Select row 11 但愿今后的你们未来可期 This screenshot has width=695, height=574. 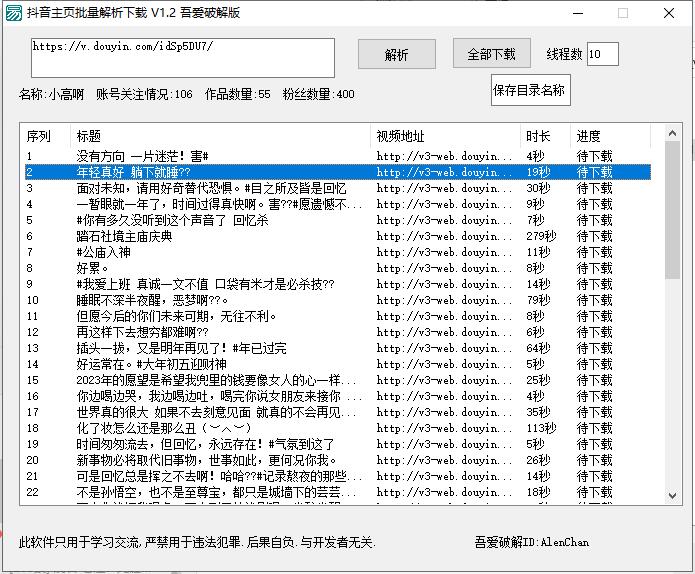point(338,316)
